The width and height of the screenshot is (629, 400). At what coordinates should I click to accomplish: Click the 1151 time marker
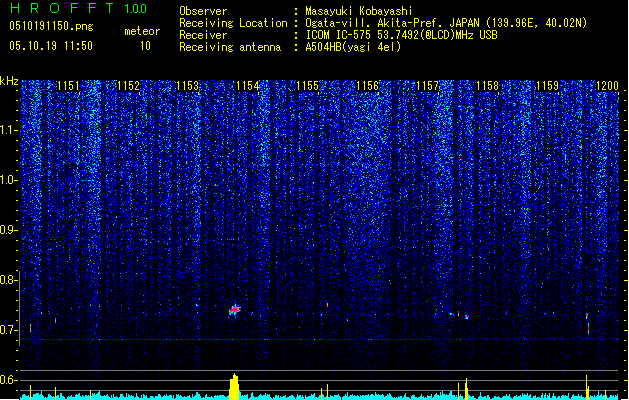pyautogui.click(x=68, y=86)
